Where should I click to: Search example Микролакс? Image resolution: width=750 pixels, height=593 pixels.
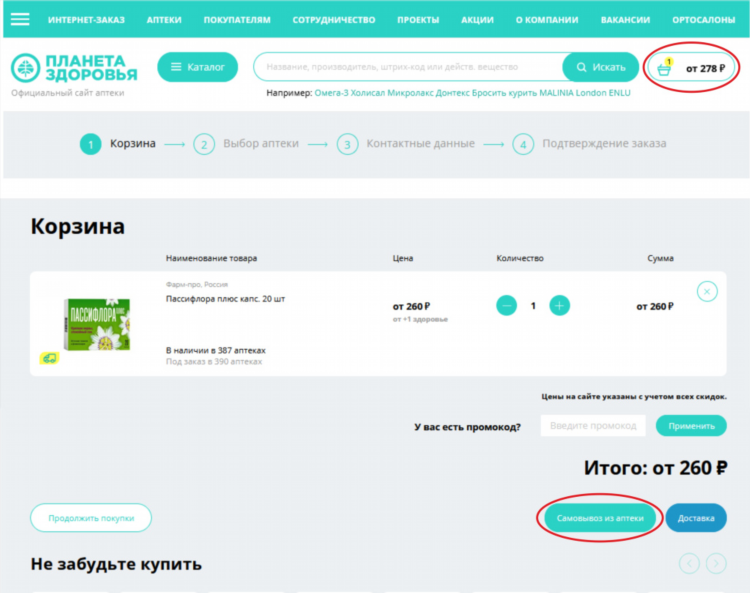click(410, 93)
